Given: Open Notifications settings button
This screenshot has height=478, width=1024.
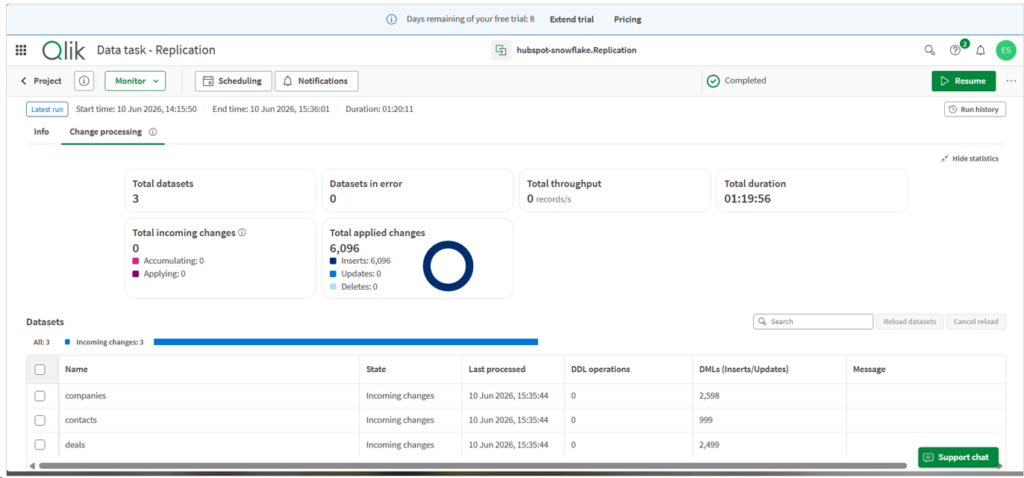Looking at the screenshot, I should pos(316,81).
